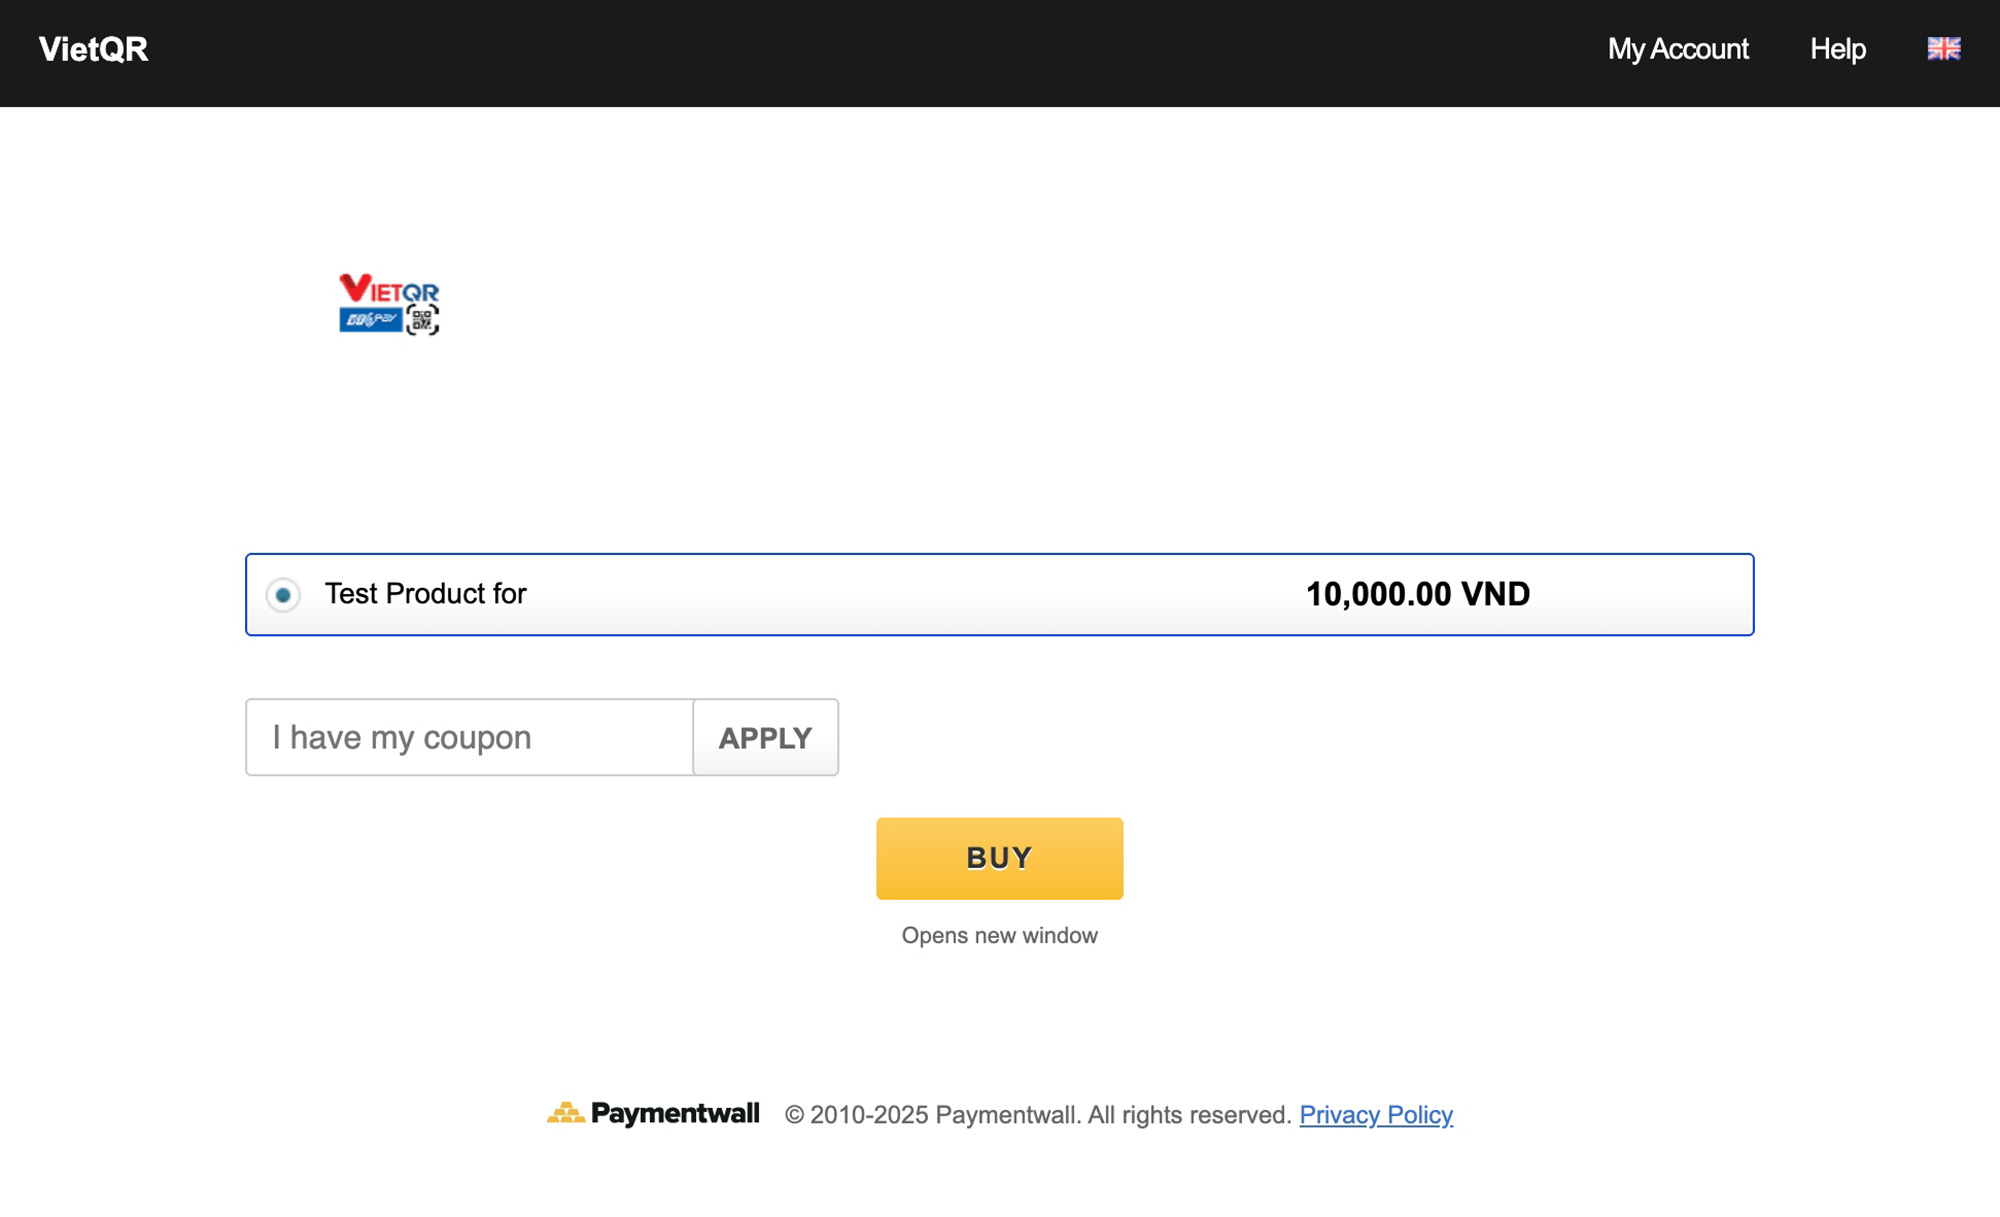Click the VietQR brand title in header

93,49
